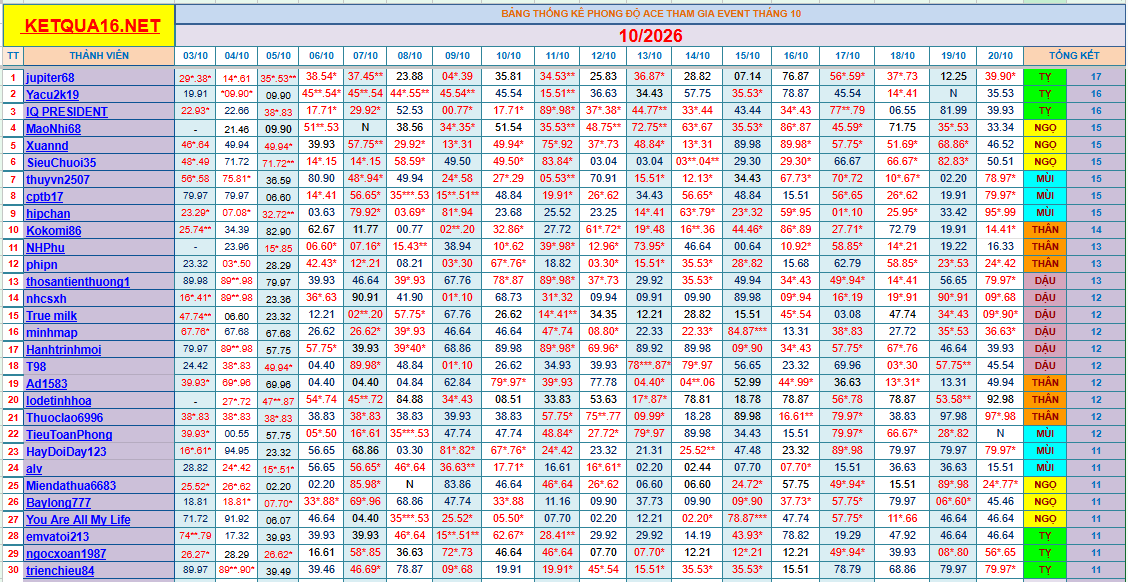This screenshot has width=1128, height=582.
Task: Click MaoNhi68's 13/10 cell 72.75**
Action: [x=651, y=129]
